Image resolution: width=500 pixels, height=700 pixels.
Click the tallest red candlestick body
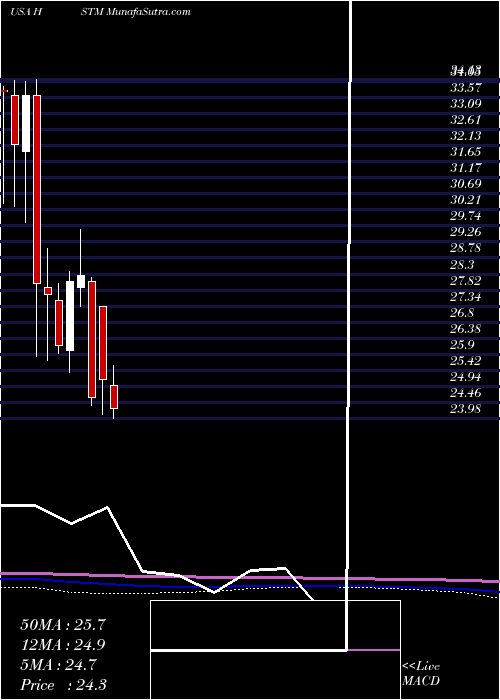[37, 189]
